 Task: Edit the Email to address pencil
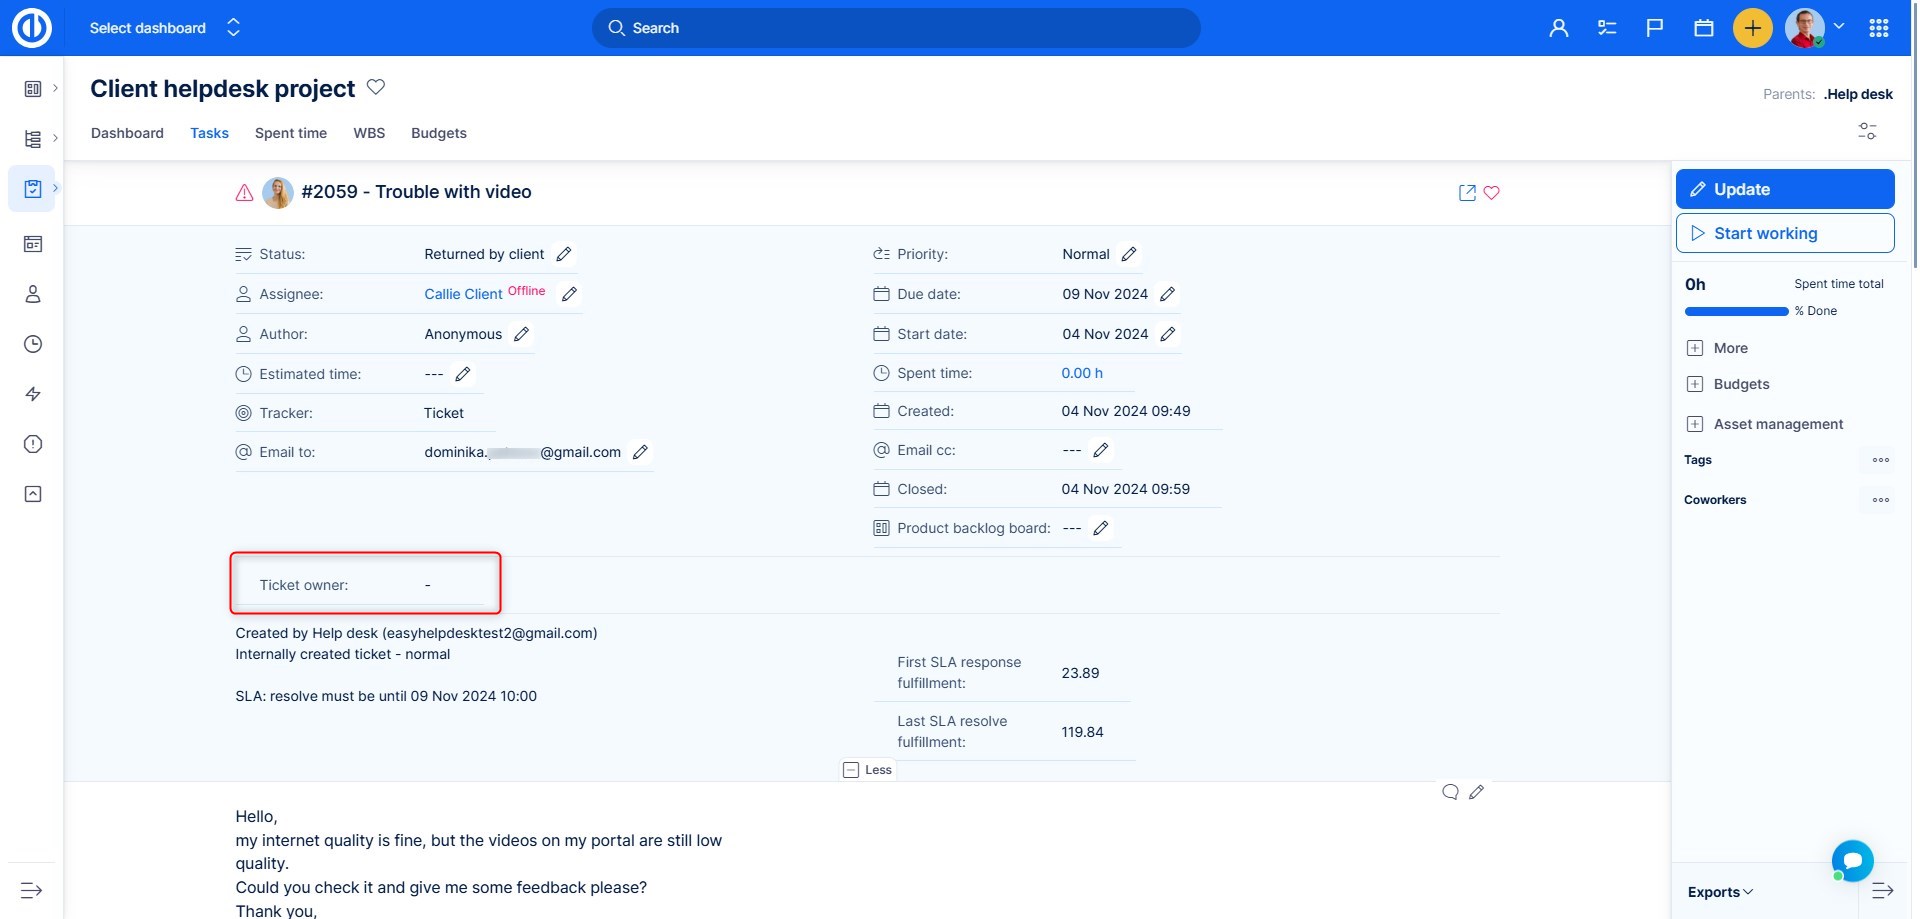[x=640, y=452]
